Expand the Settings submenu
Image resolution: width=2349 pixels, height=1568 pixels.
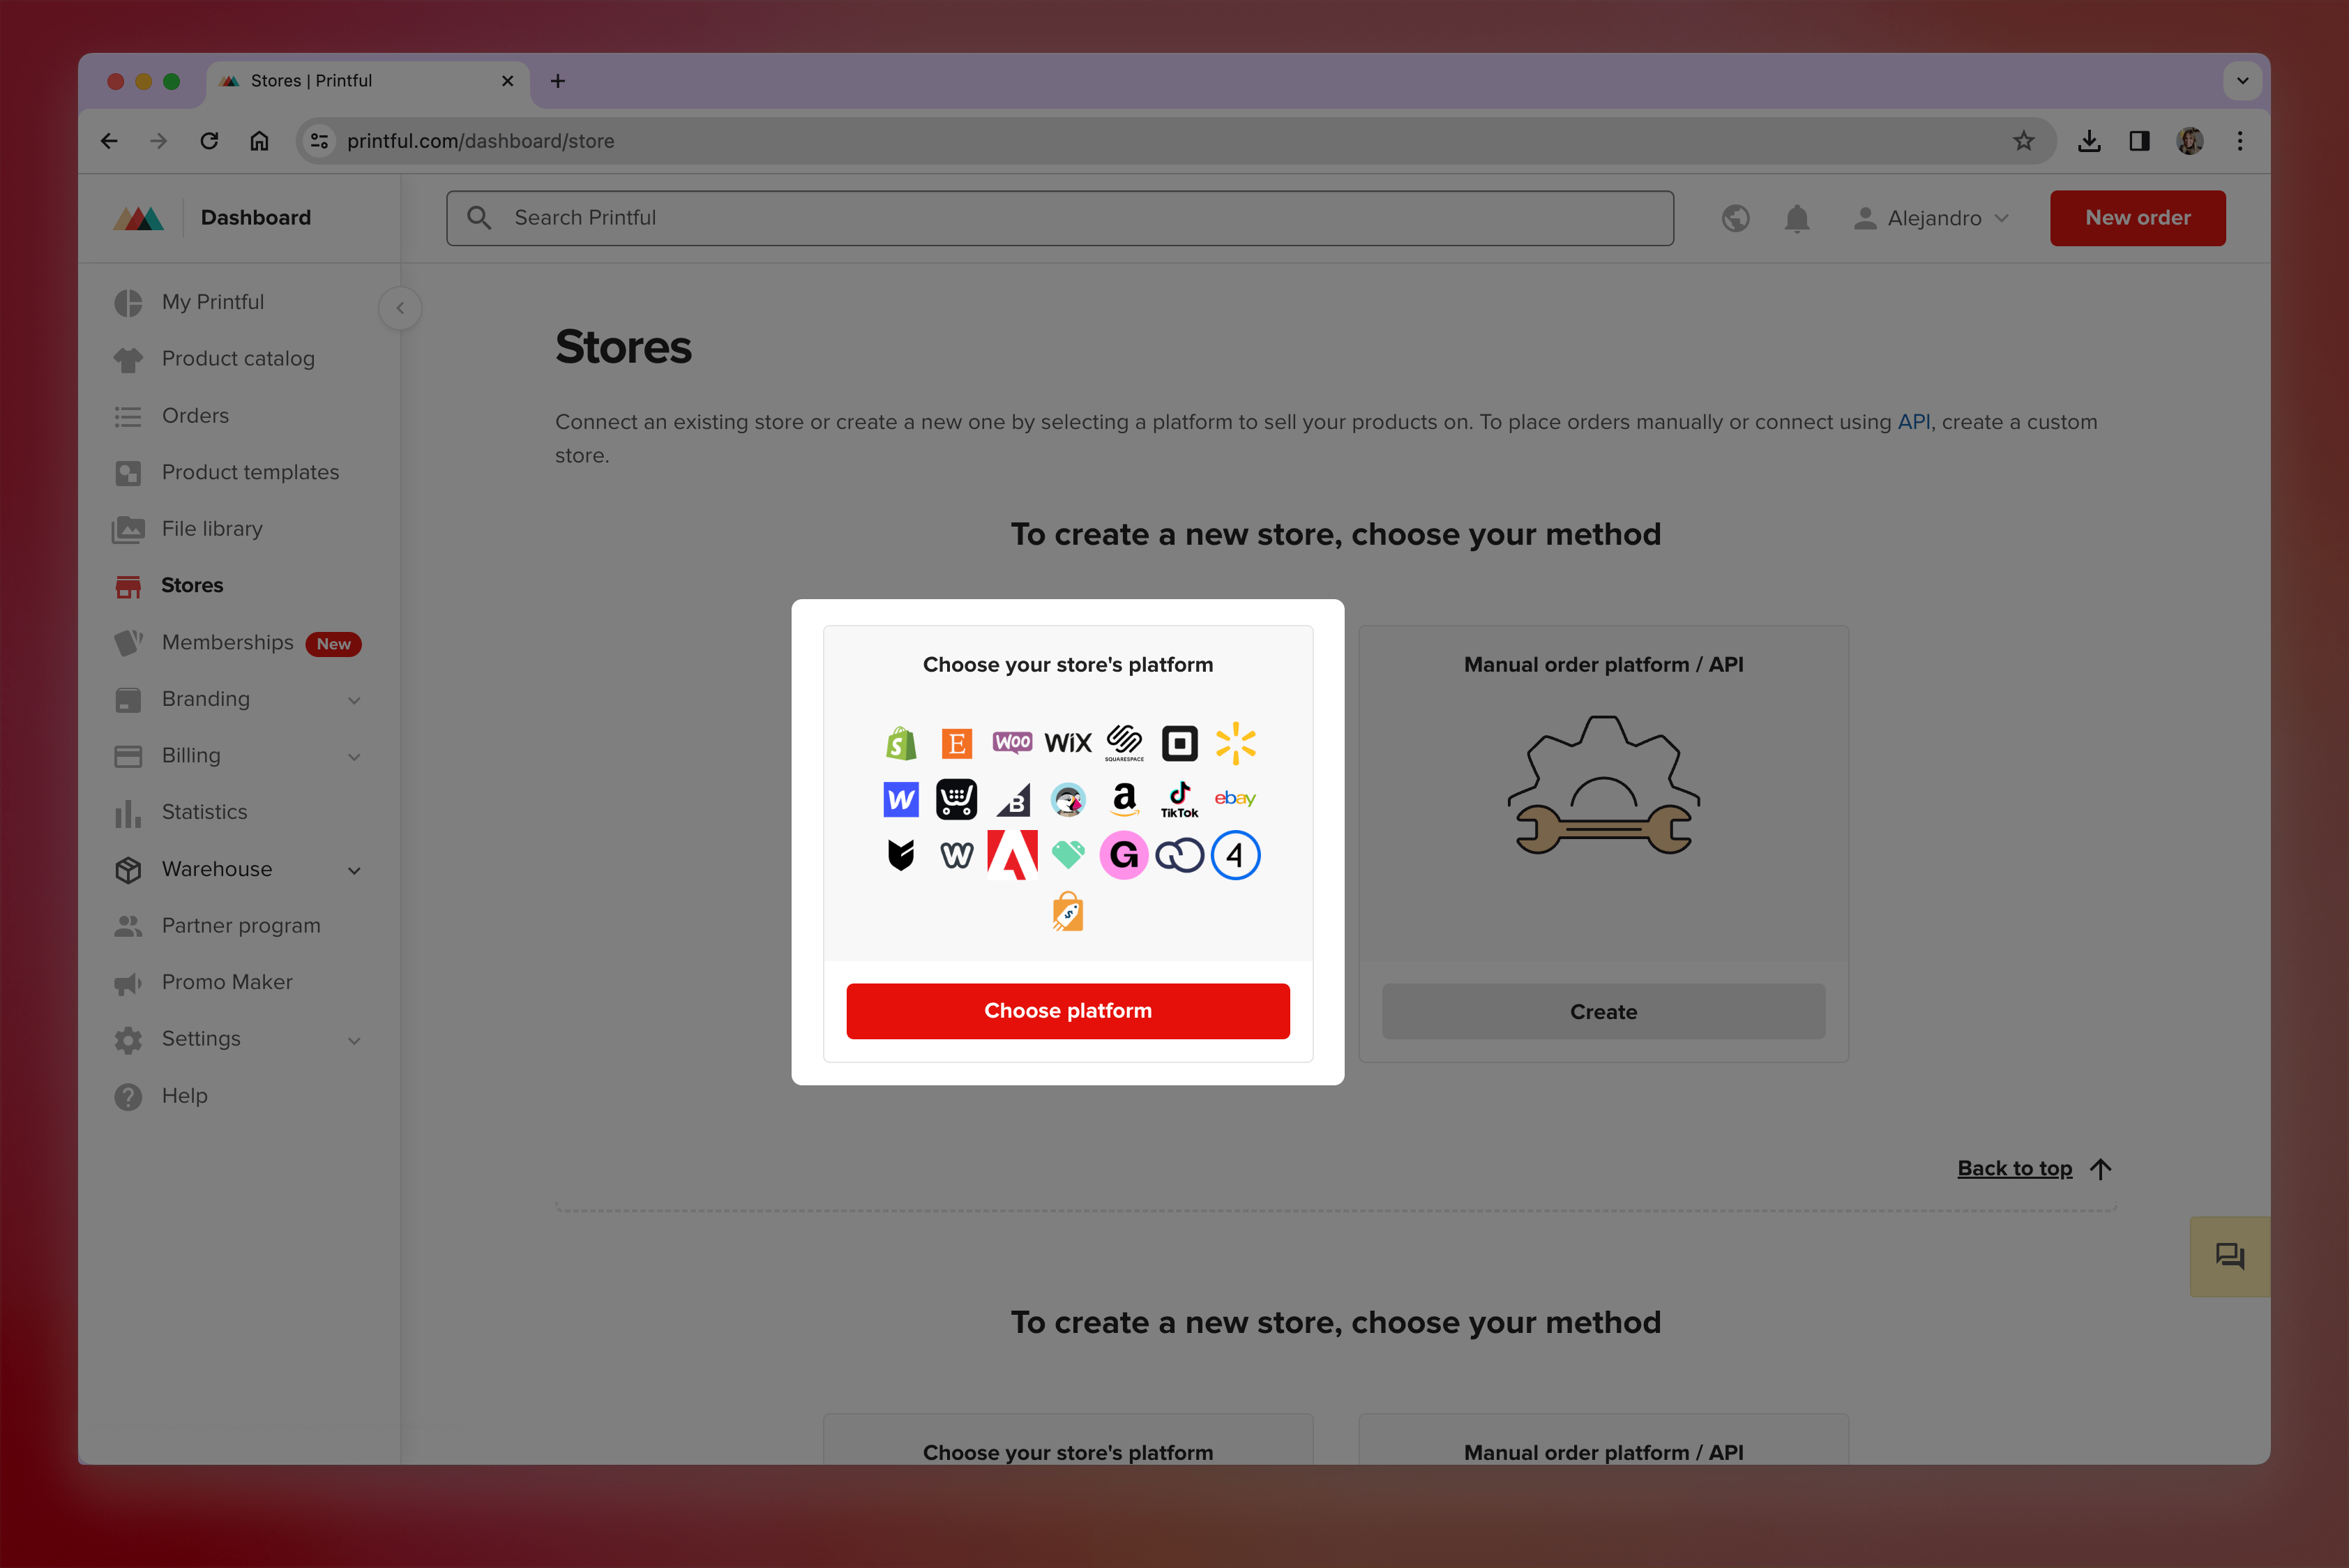coord(354,1040)
